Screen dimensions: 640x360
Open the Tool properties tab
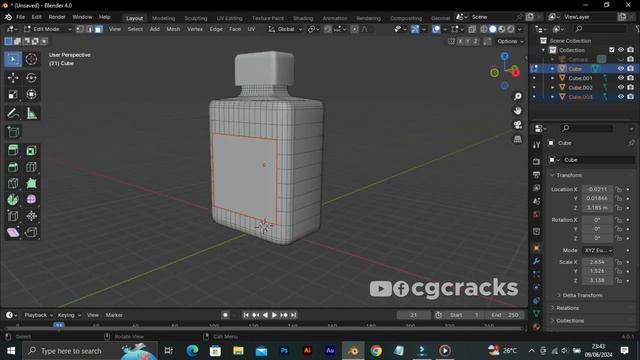(x=536, y=145)
